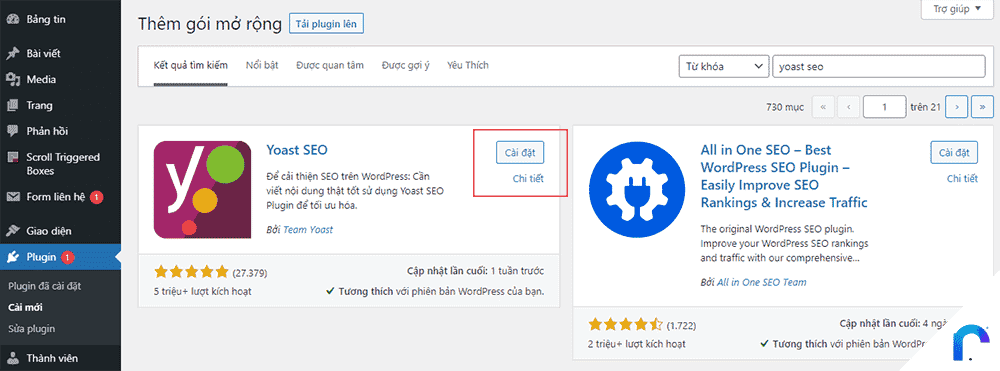Click the Bảng tin dashboard icon

[12, 19]
